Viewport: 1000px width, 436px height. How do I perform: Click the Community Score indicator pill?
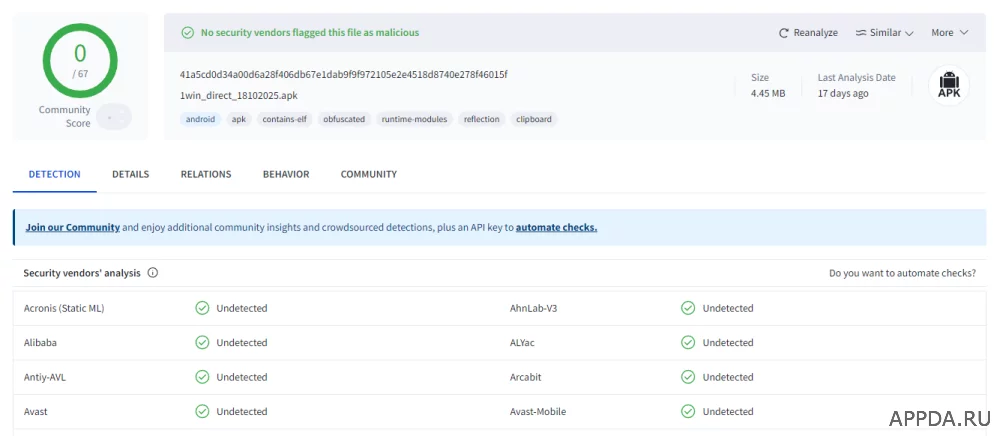[x=113, y=117]
